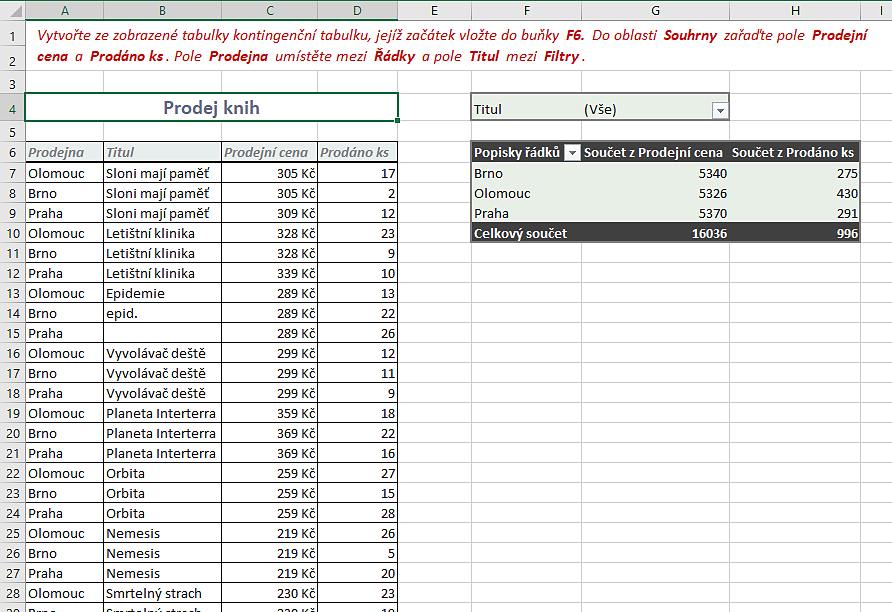Open the Popisky řádků filter dropdown
Screen dimensions: 892x612
[x=572, y=153]
